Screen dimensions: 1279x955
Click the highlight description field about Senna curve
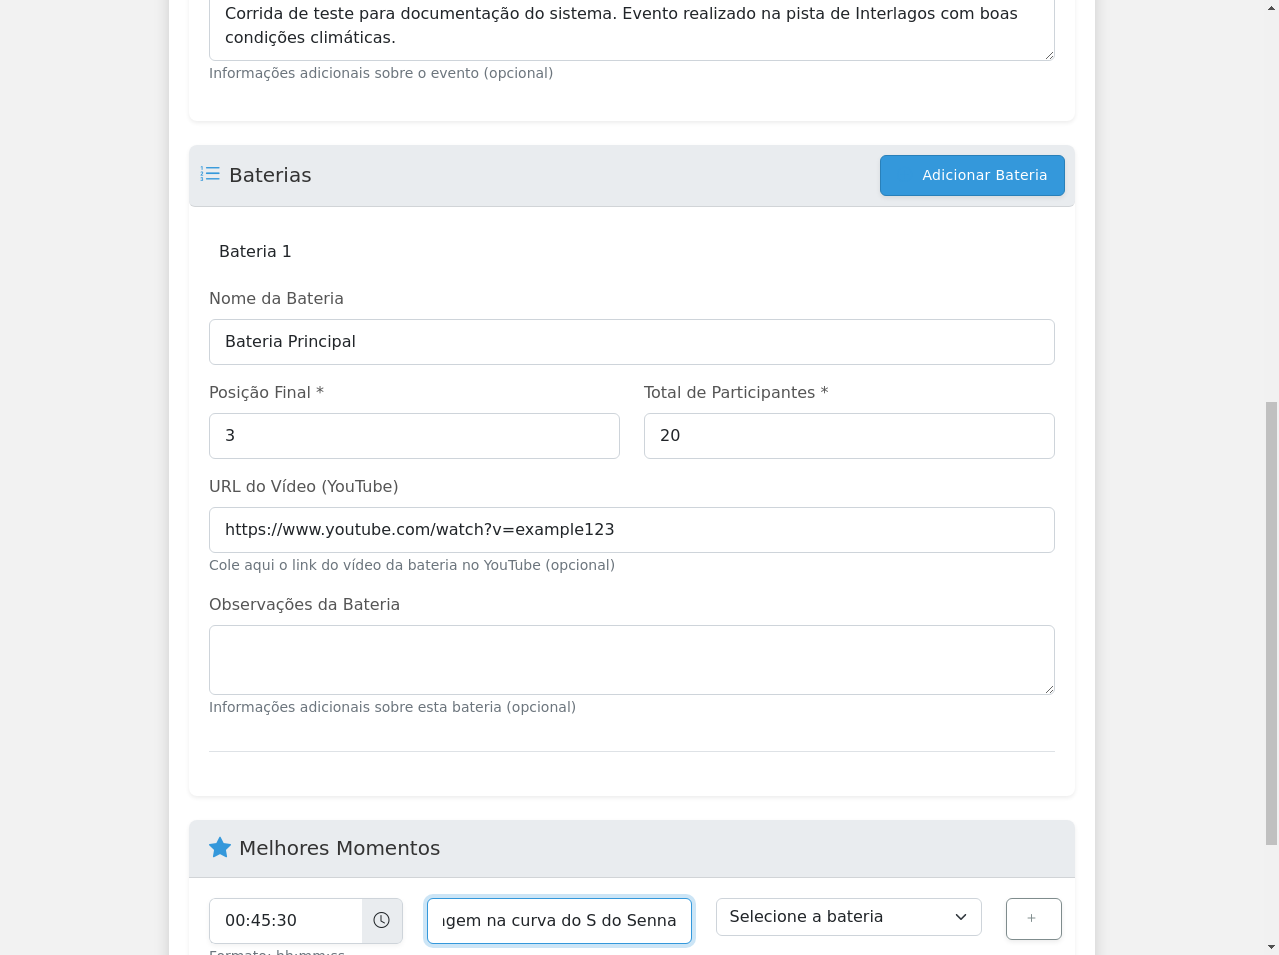(x=559, y=921)
